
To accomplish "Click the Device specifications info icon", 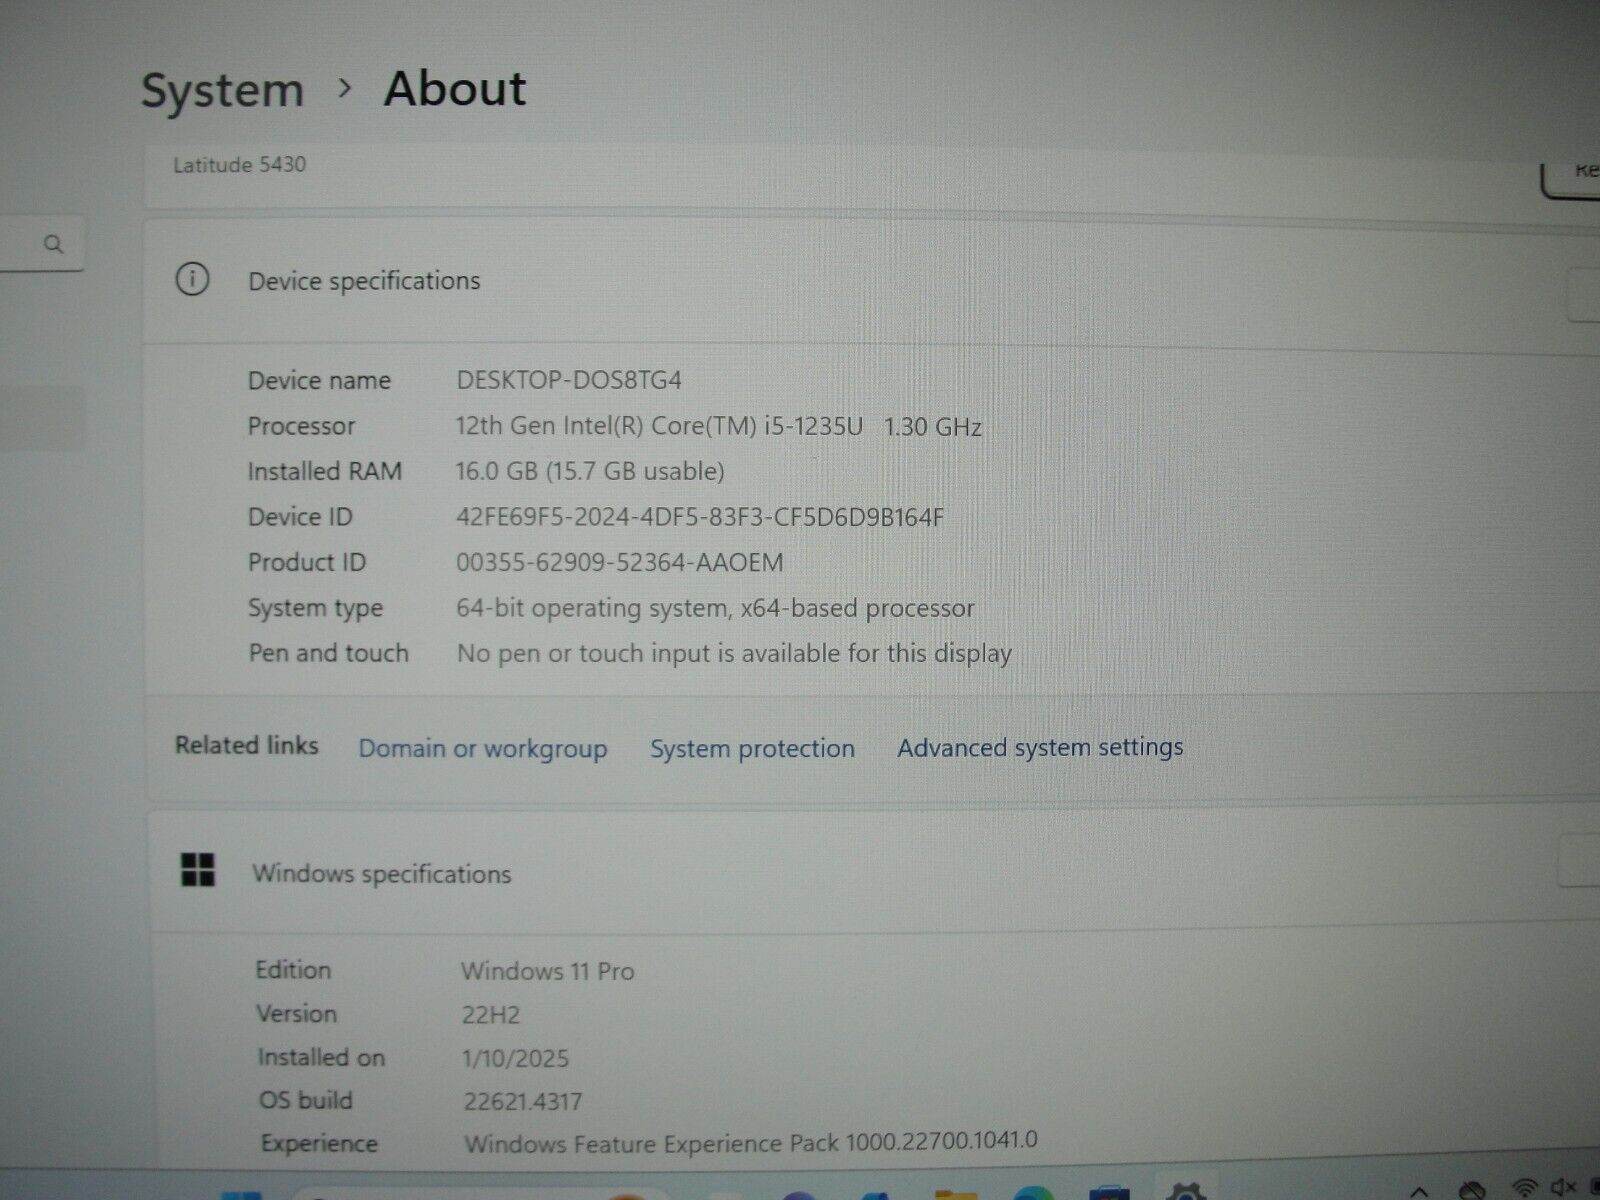I will pyautogui.click(x=194, y=281).
